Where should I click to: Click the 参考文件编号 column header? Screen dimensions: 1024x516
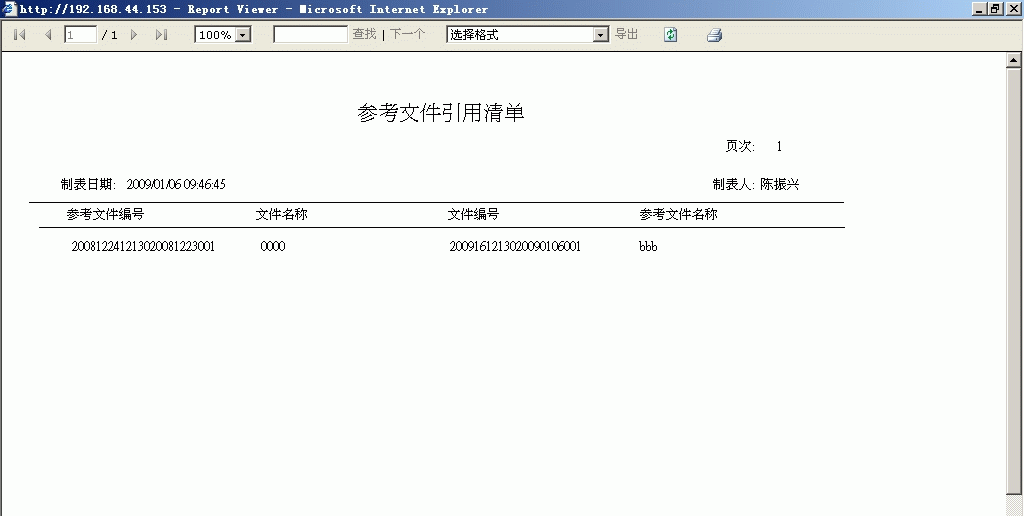tap(105, 215)
